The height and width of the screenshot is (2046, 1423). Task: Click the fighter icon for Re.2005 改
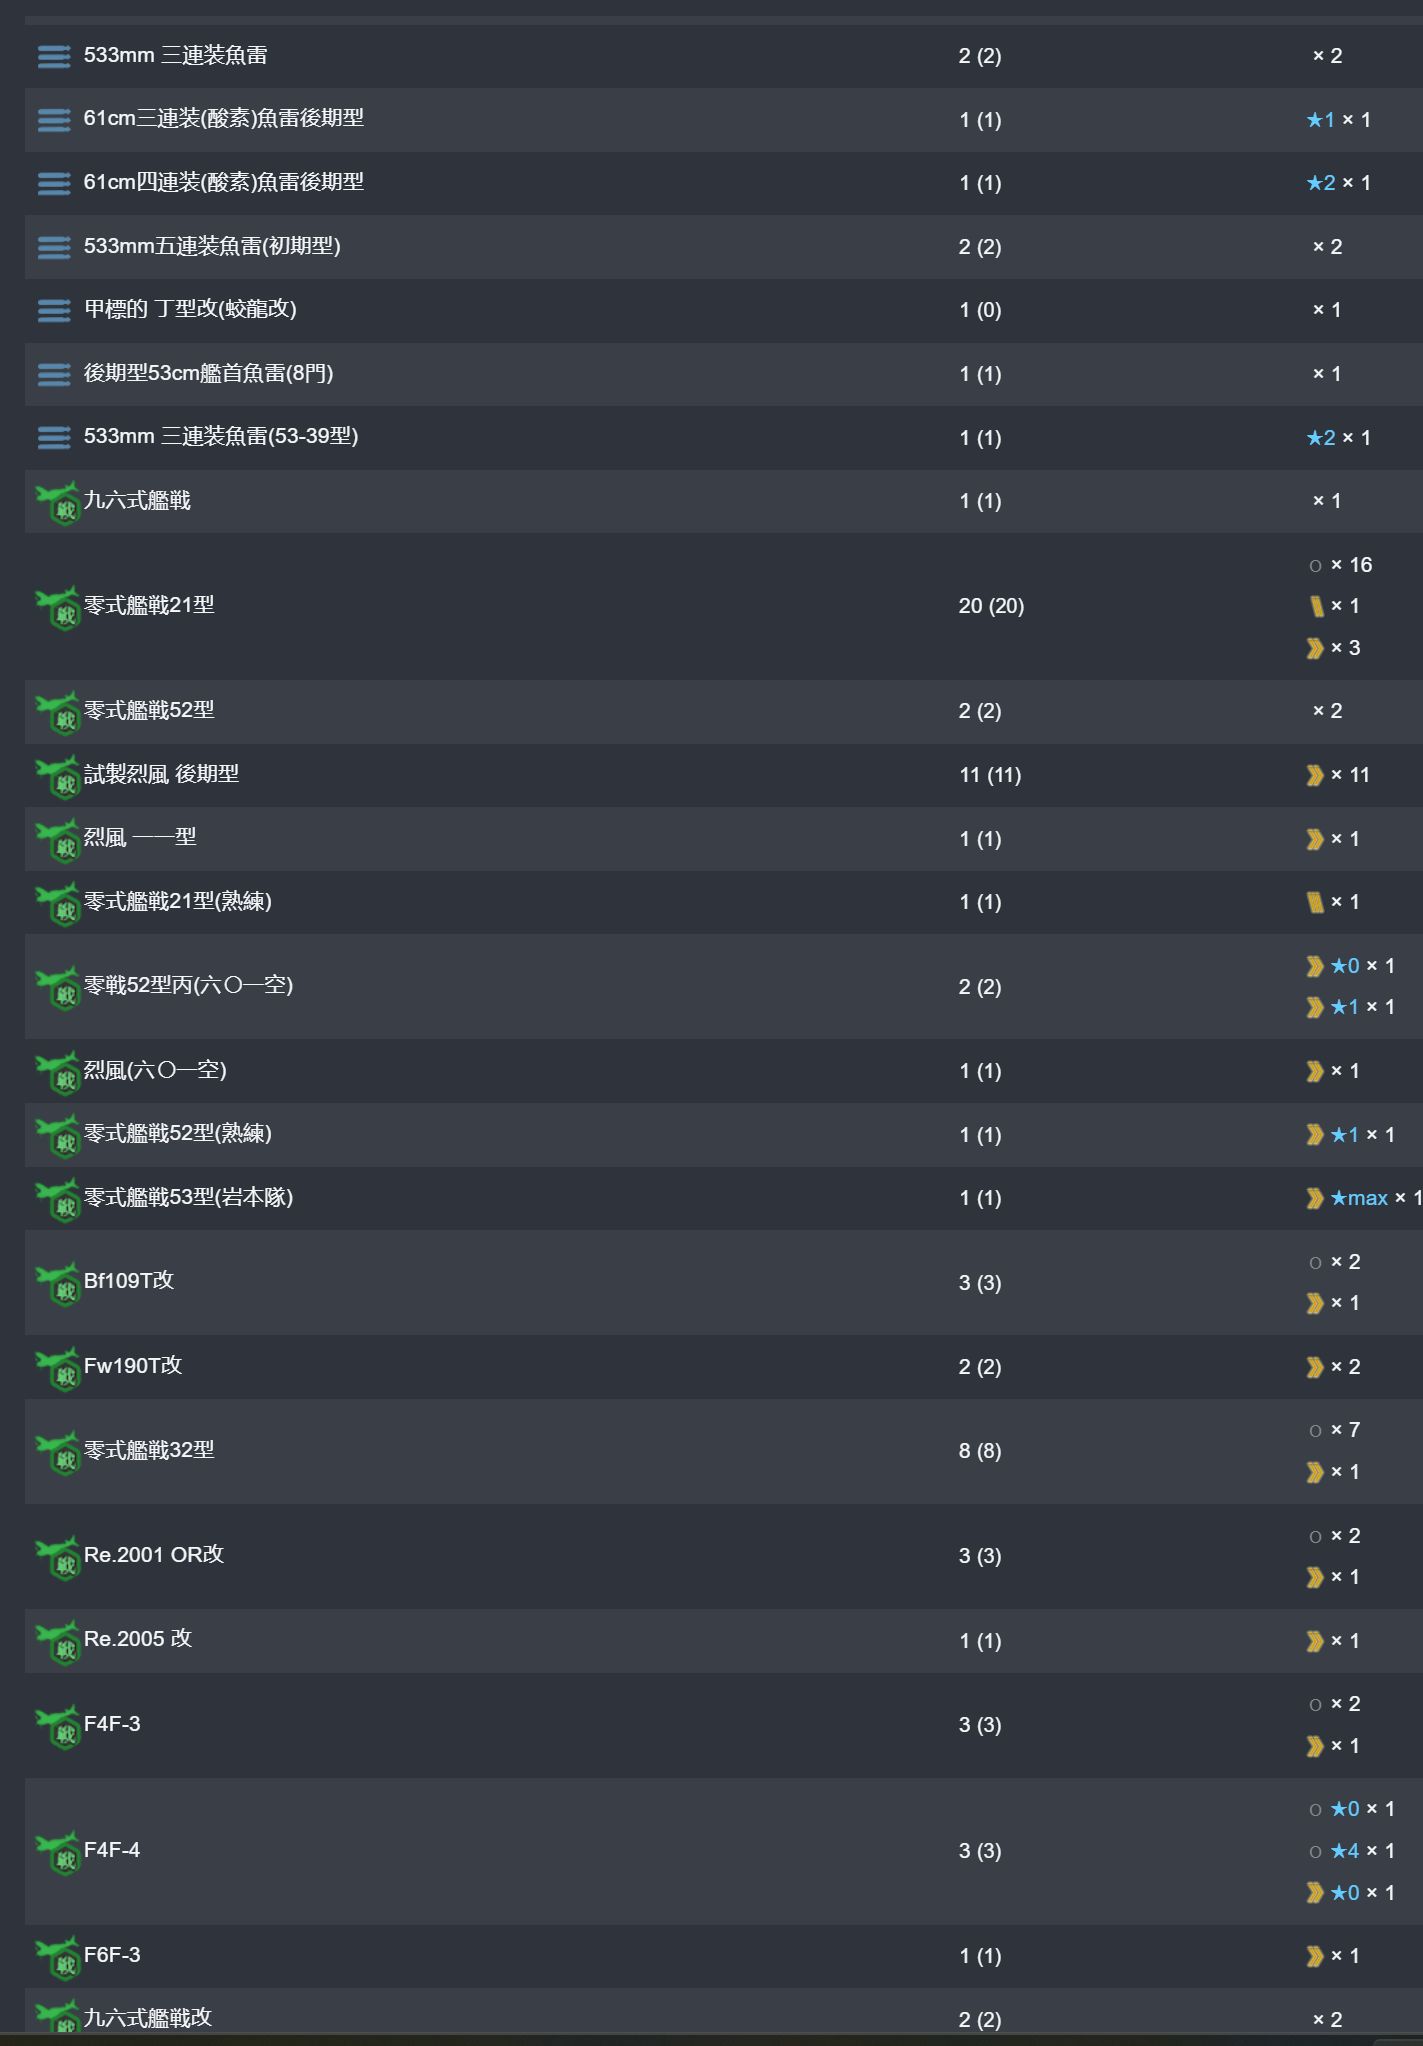57,1641
